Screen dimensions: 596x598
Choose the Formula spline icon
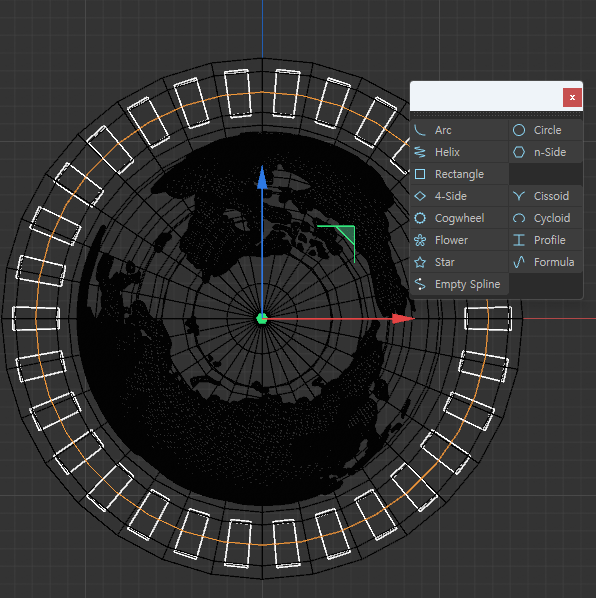click(519, 262)
